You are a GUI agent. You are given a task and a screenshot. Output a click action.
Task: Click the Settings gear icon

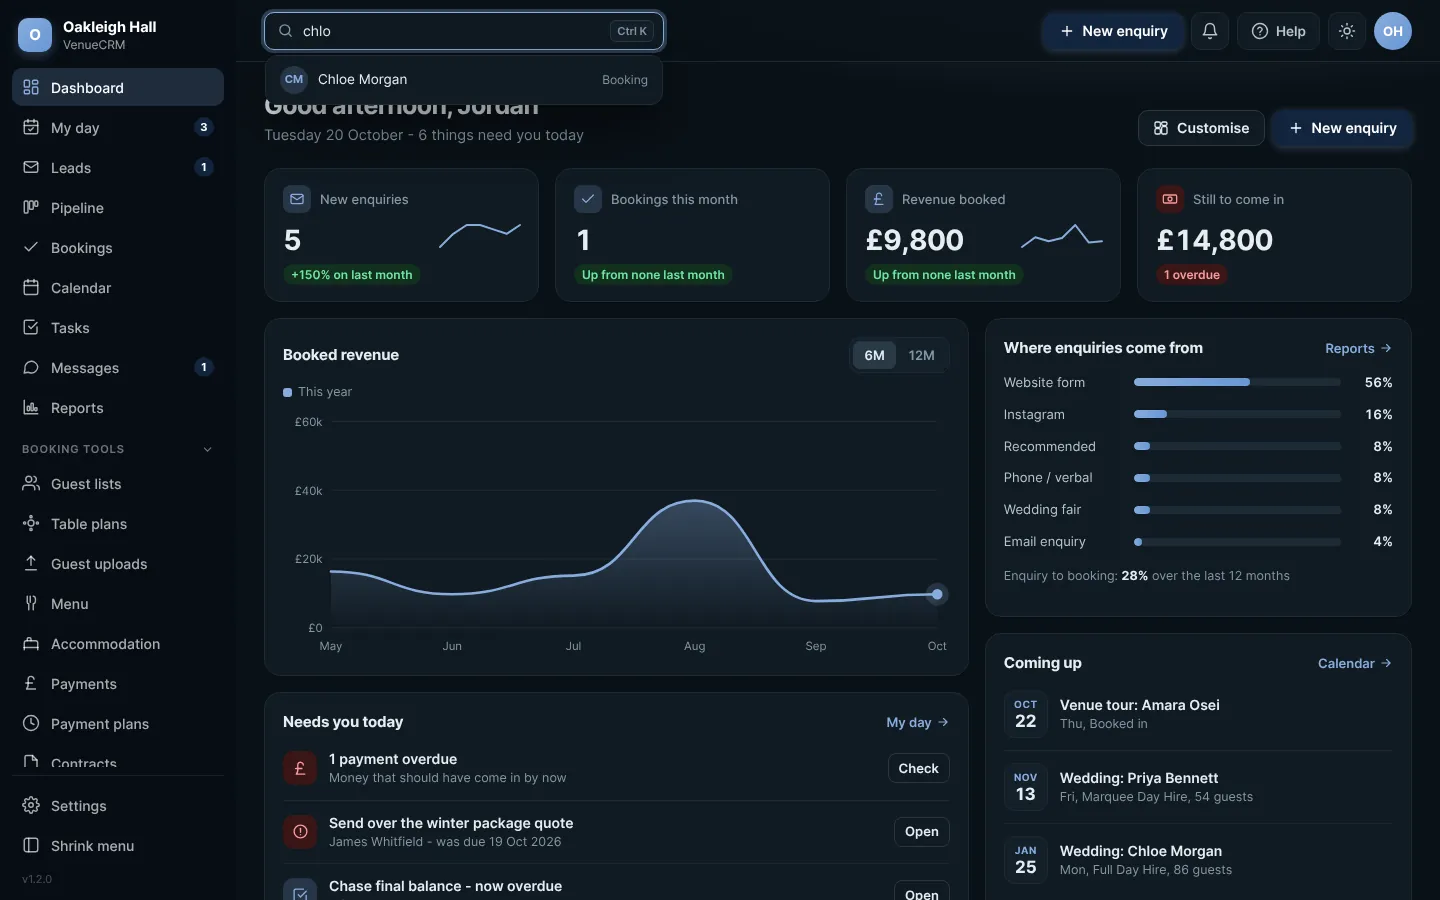coord(31,806)
